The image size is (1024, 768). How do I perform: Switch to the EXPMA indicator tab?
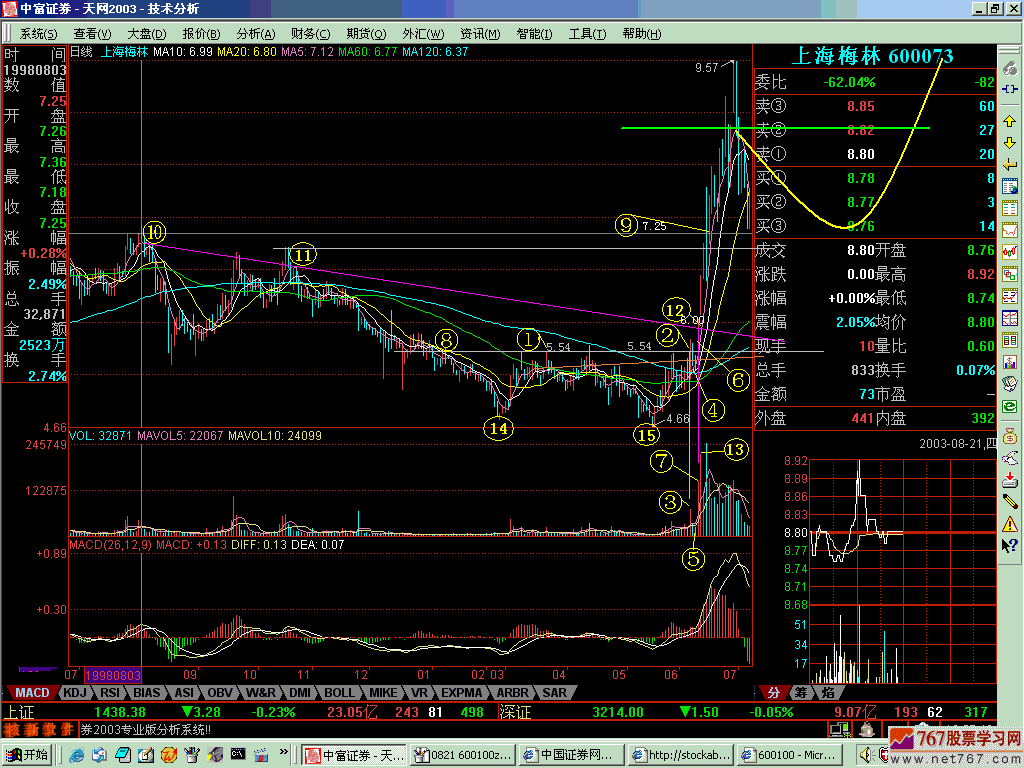coord(463,692)
